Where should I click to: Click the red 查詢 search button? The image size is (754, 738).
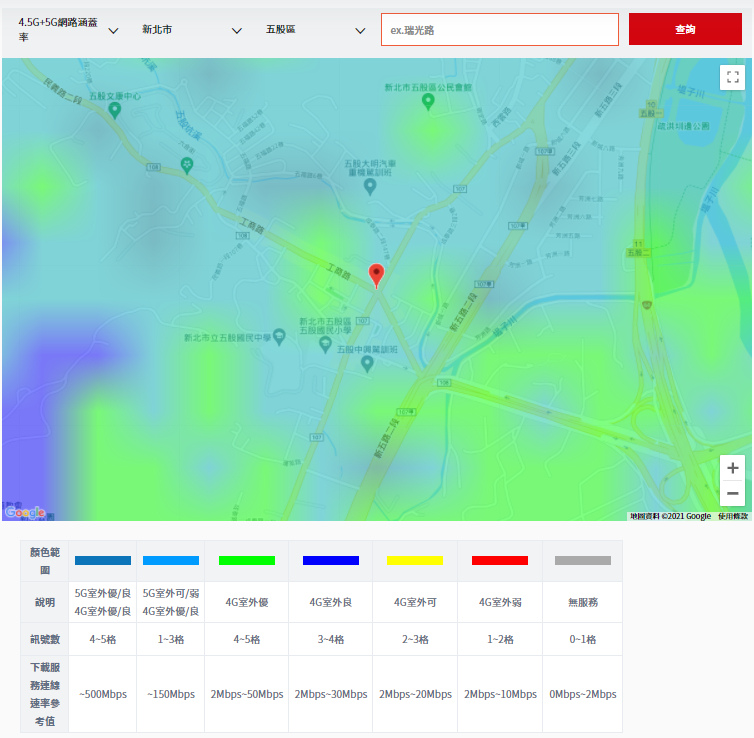[685, 30]
